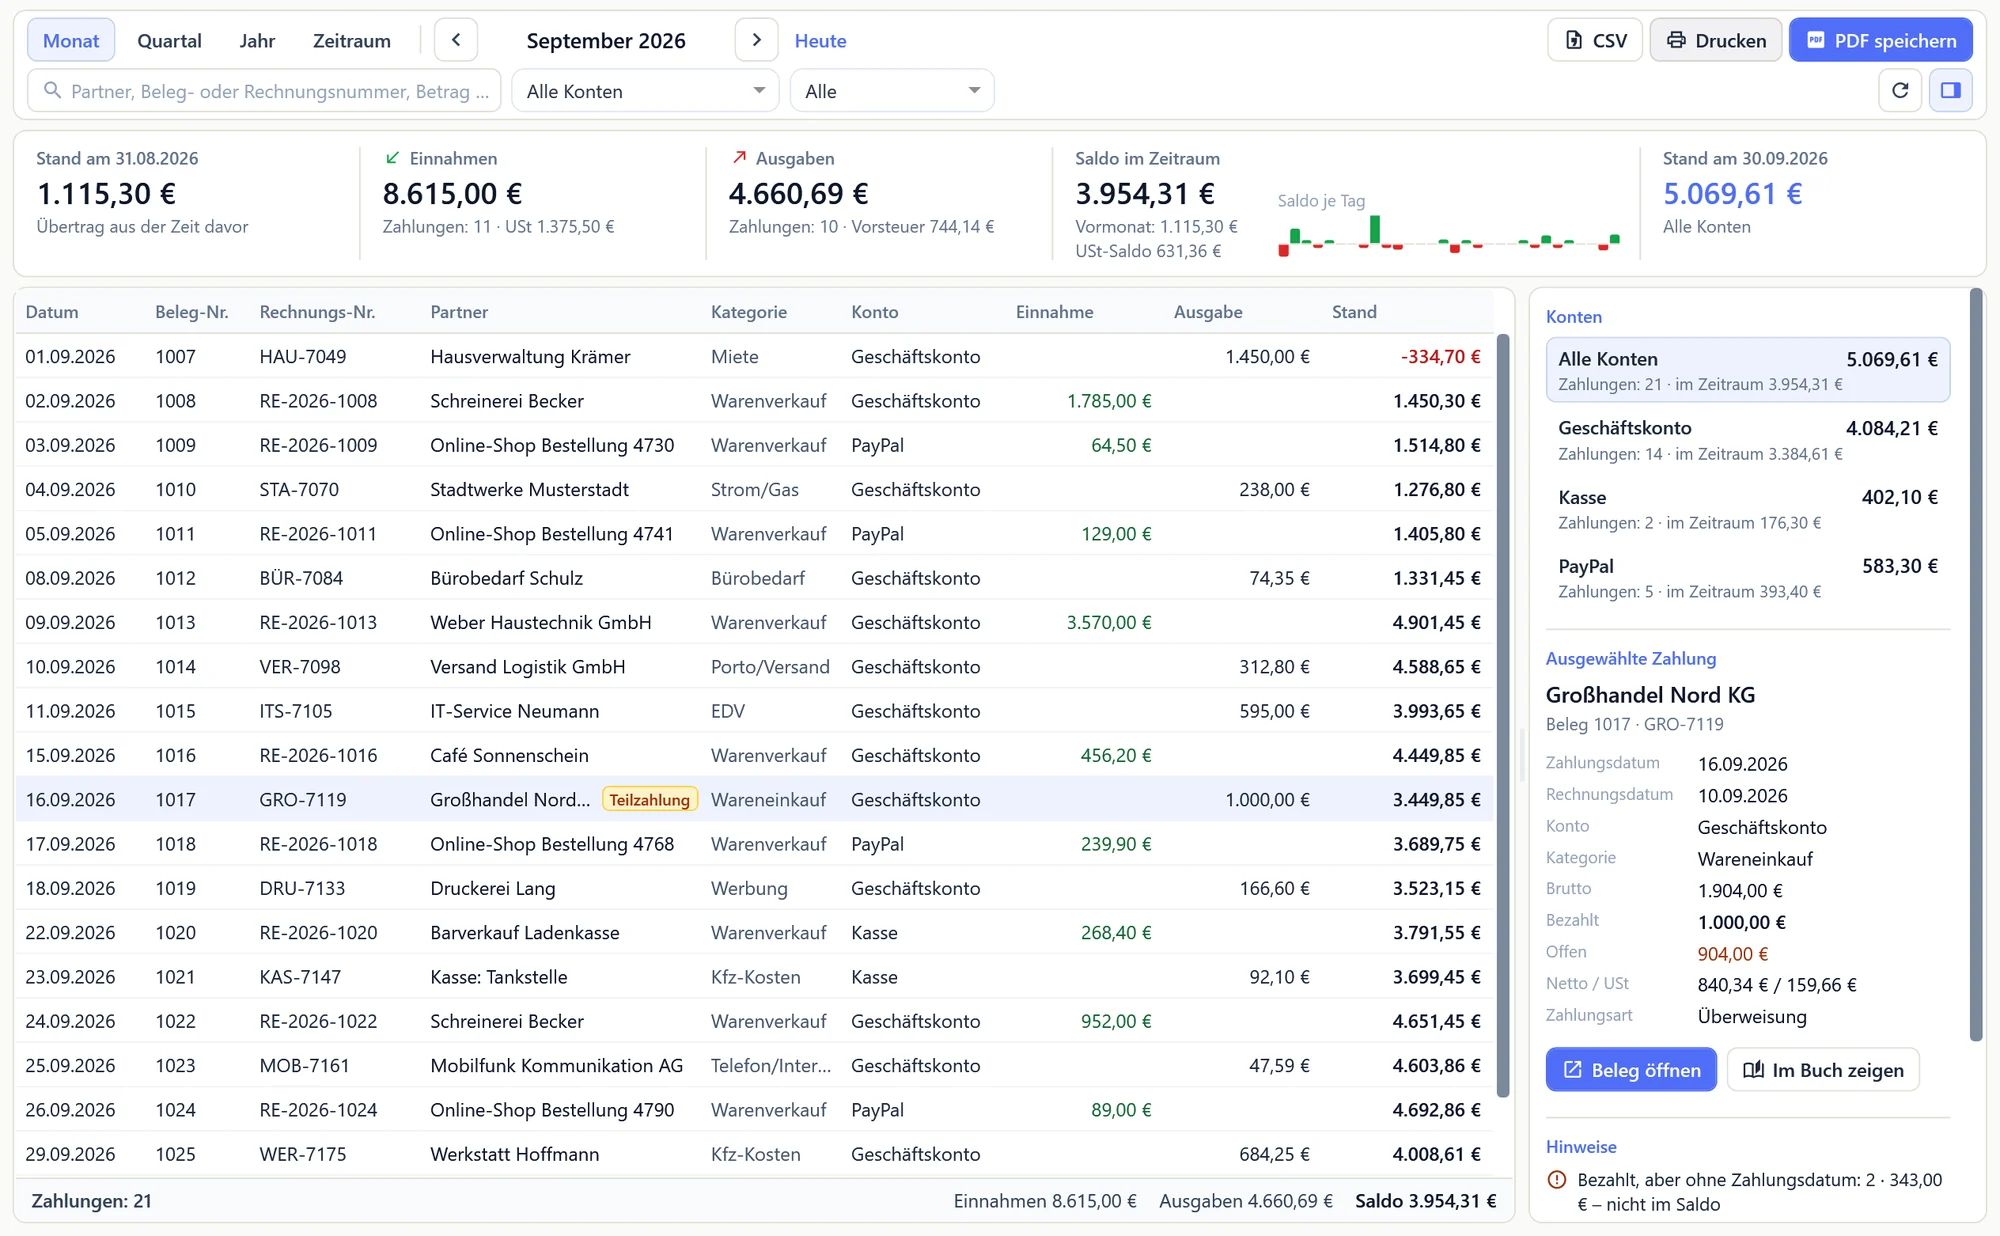Sort by the Stand column header
The height and width of the screenshot is (1236, 2000).
(1354, 312)
